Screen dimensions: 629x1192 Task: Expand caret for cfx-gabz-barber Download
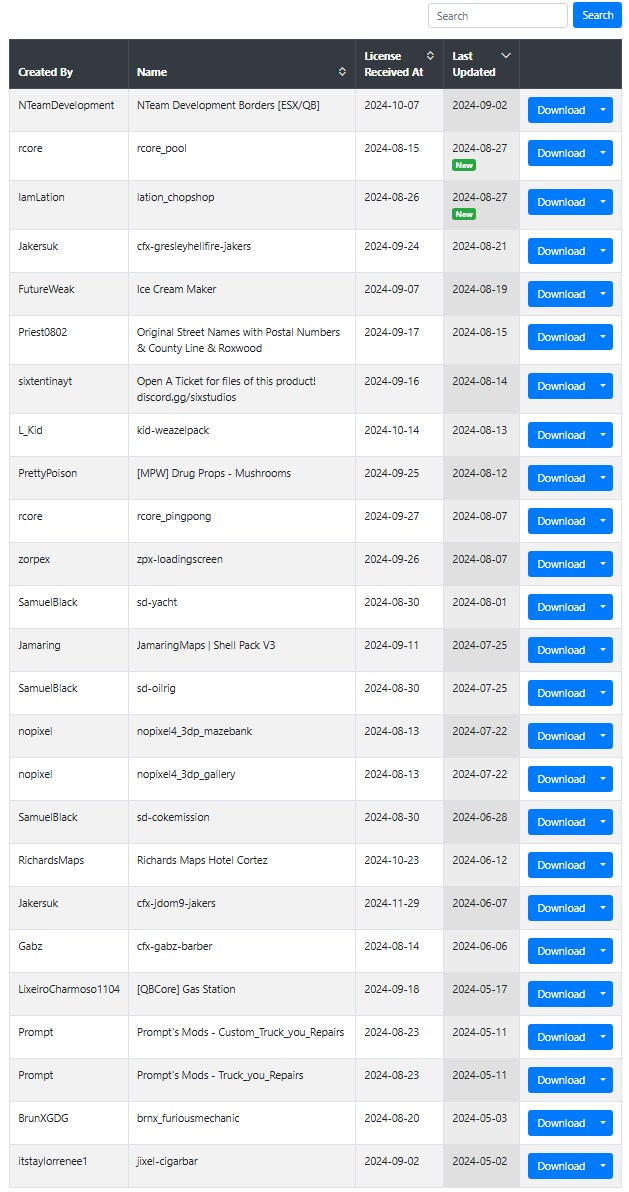(x=603, y=951)
